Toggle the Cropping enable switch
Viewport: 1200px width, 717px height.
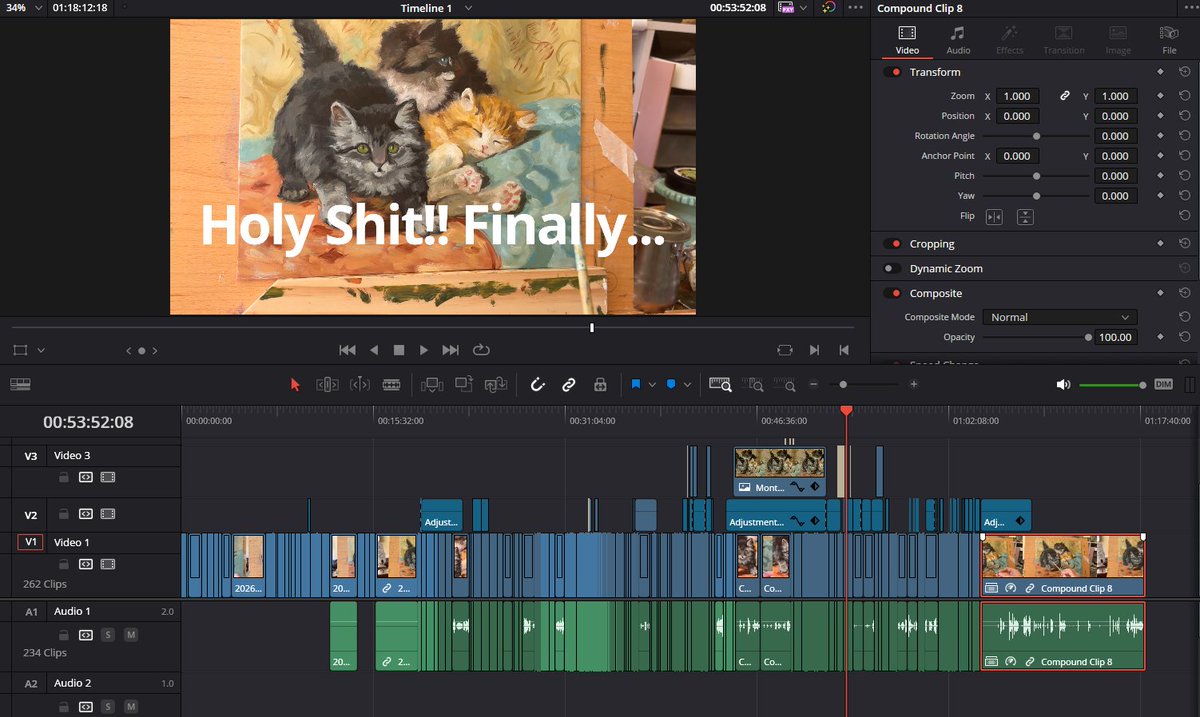pyautogui.click(x=892, y=244)
